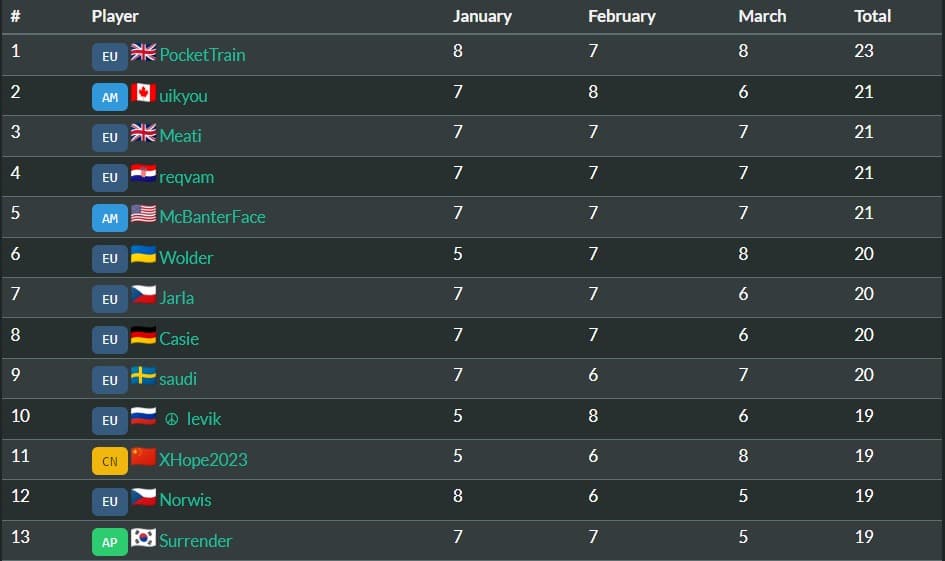The width and height of the screenshot is (945, 561).
Task: Open PocketTrain's player profile link
Action: (x=202, y=55)
